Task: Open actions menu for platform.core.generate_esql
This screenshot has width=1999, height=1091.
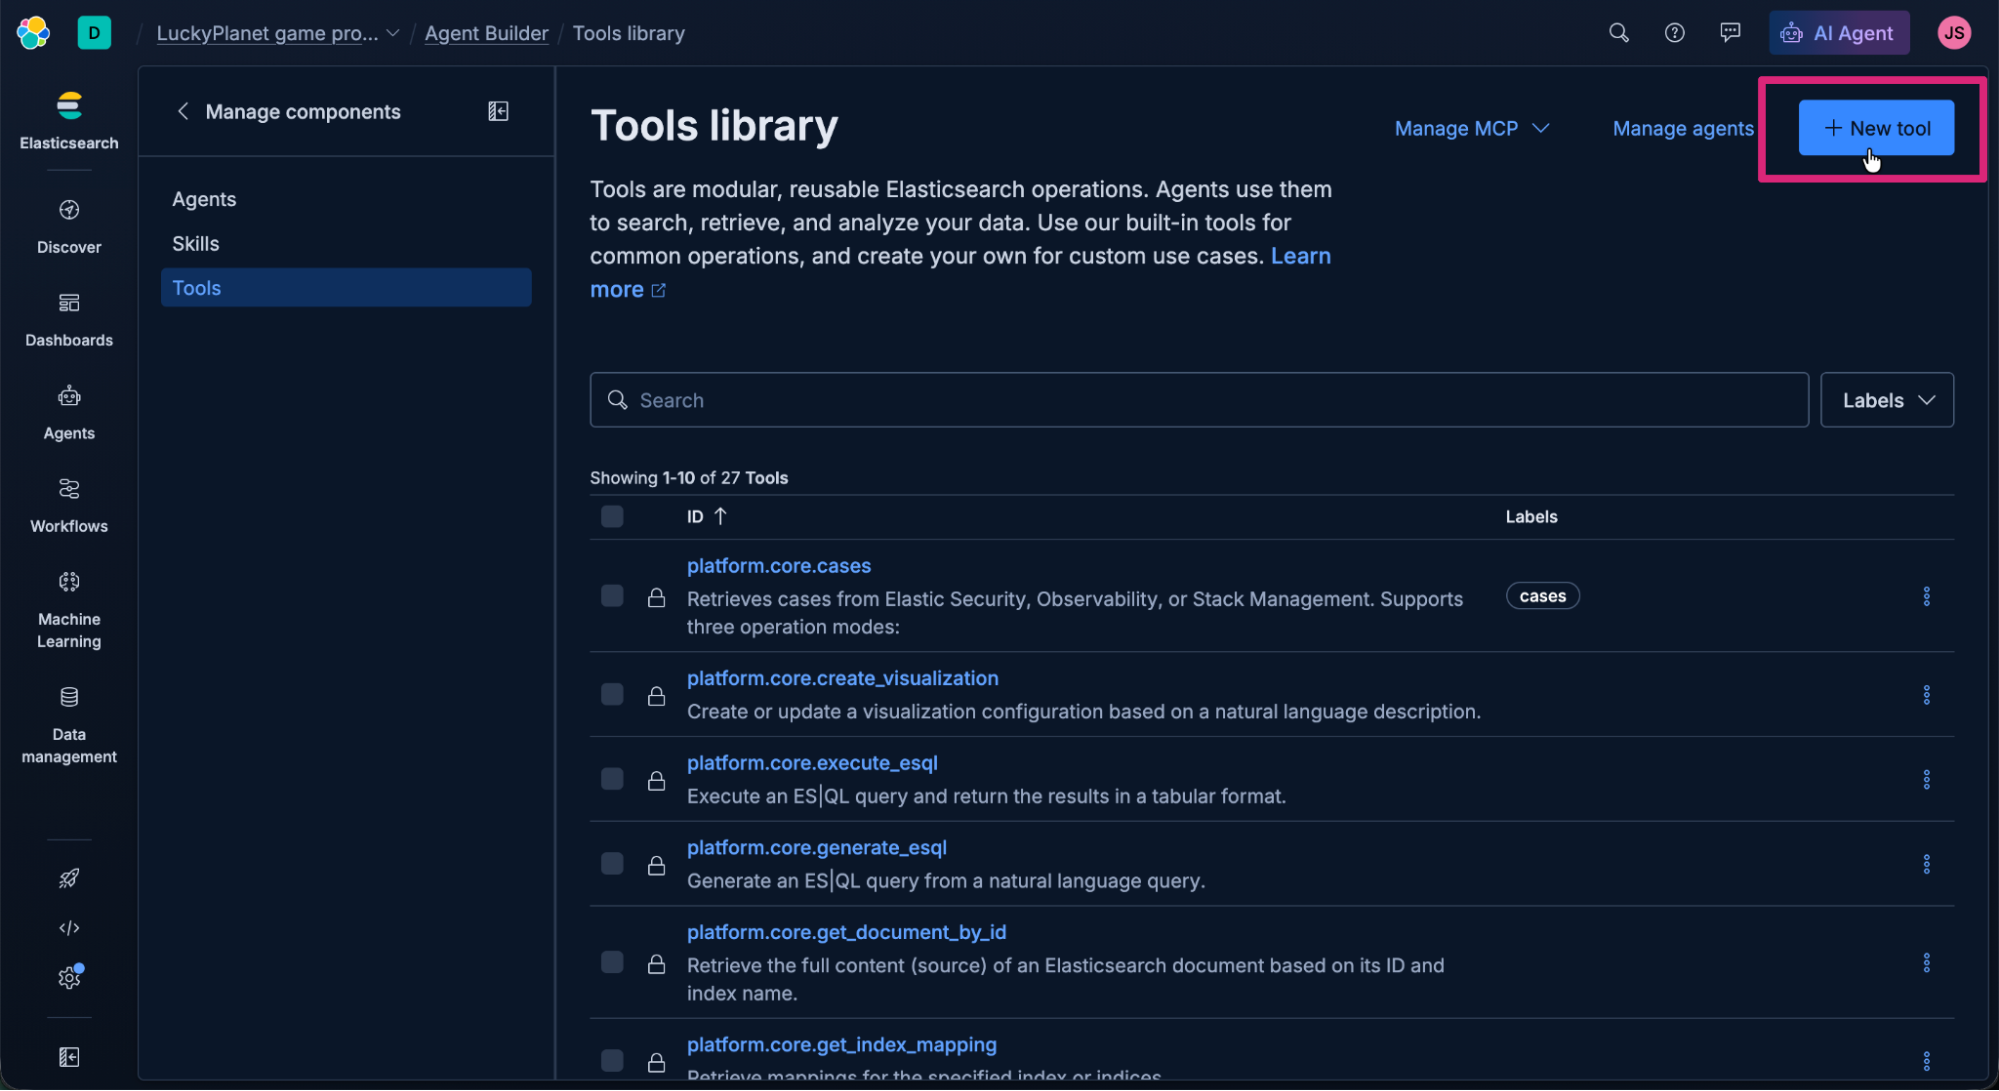Action: tap(1926, 864)
